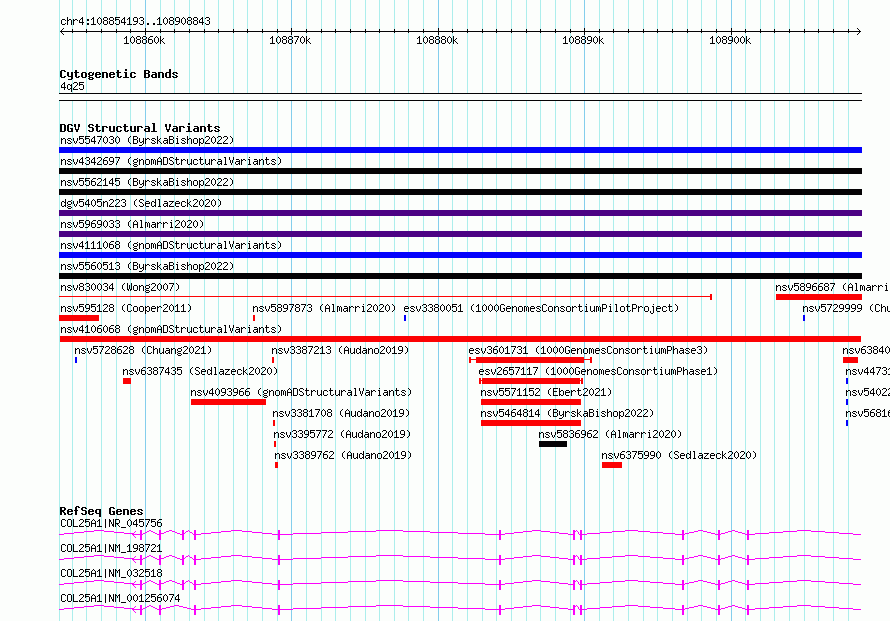The image size is (890, 621).
Task: Click the 108890k ruler tick label
Action: click(x=583, y=41)
